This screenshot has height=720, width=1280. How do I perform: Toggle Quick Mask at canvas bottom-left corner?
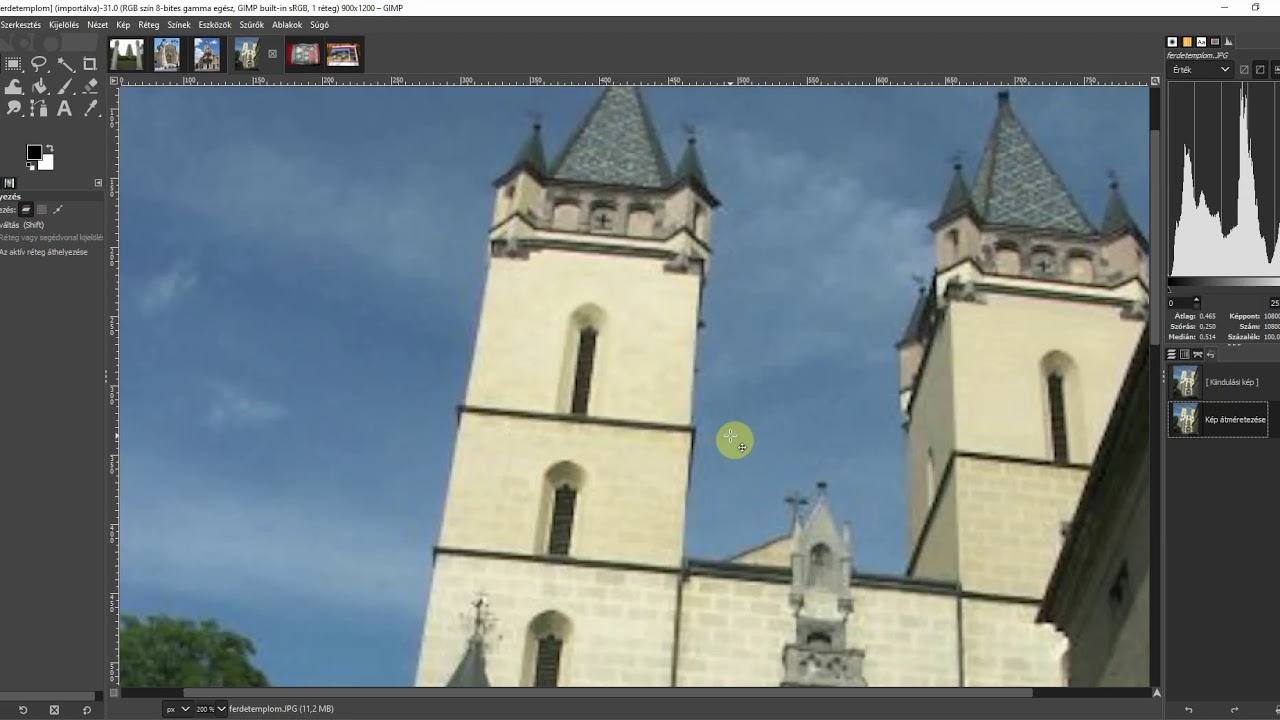[x=114, y=692]
